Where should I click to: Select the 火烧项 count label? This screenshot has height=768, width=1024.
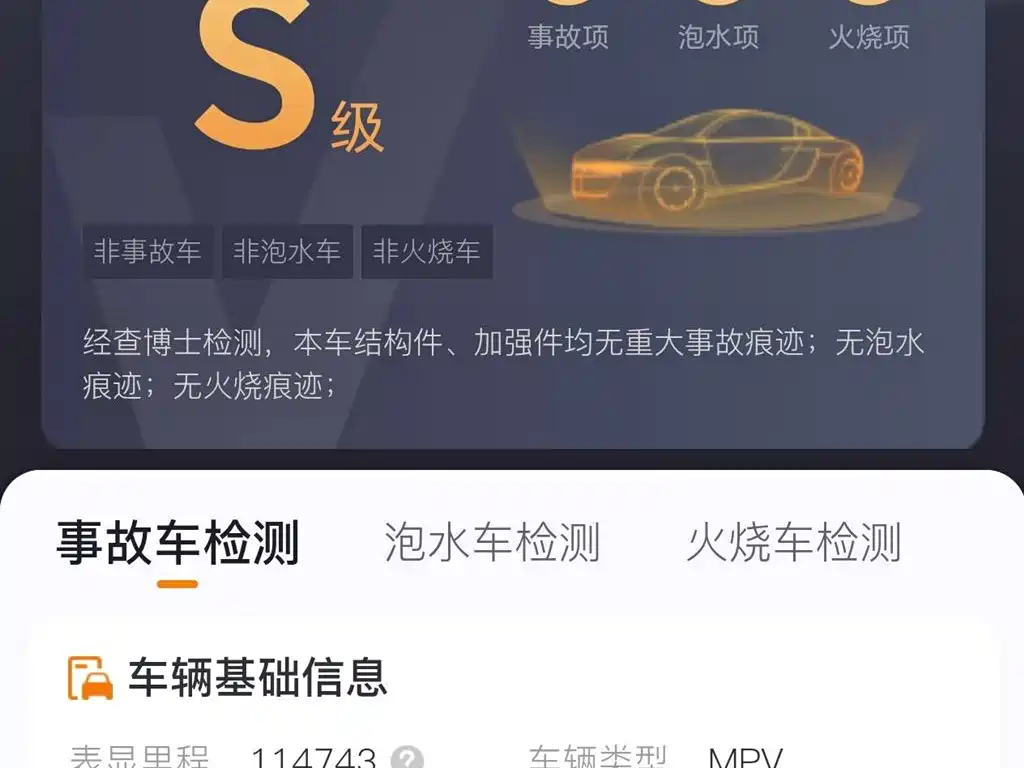pyautogui.click(x=869, y=37)
